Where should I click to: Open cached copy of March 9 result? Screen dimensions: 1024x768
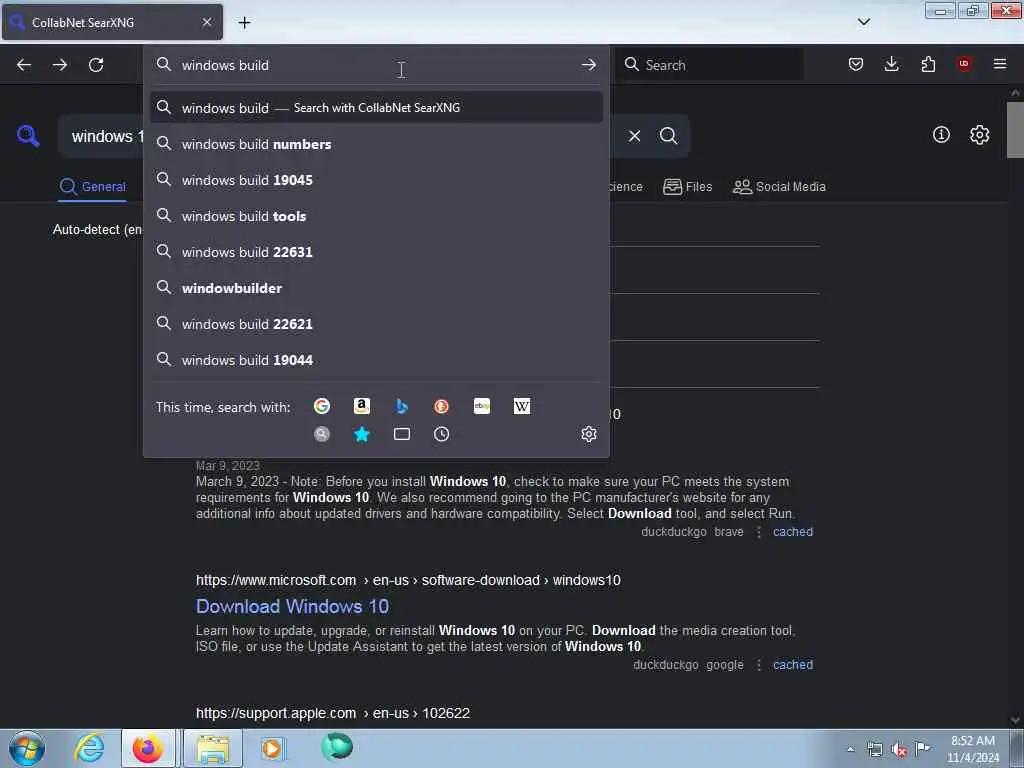tap(793, 532)
